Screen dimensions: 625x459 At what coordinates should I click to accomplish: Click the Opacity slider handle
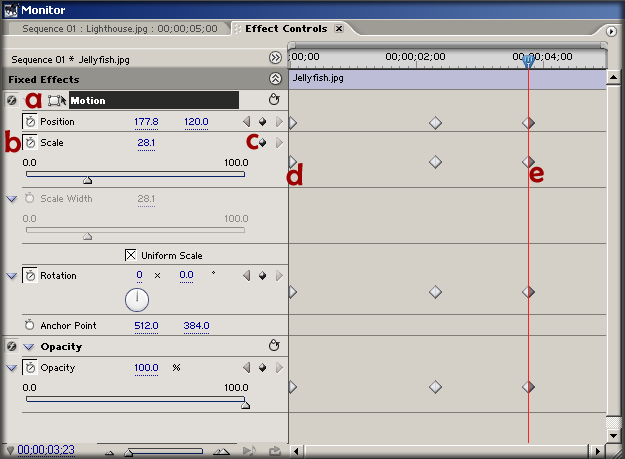tap(245, 405)
